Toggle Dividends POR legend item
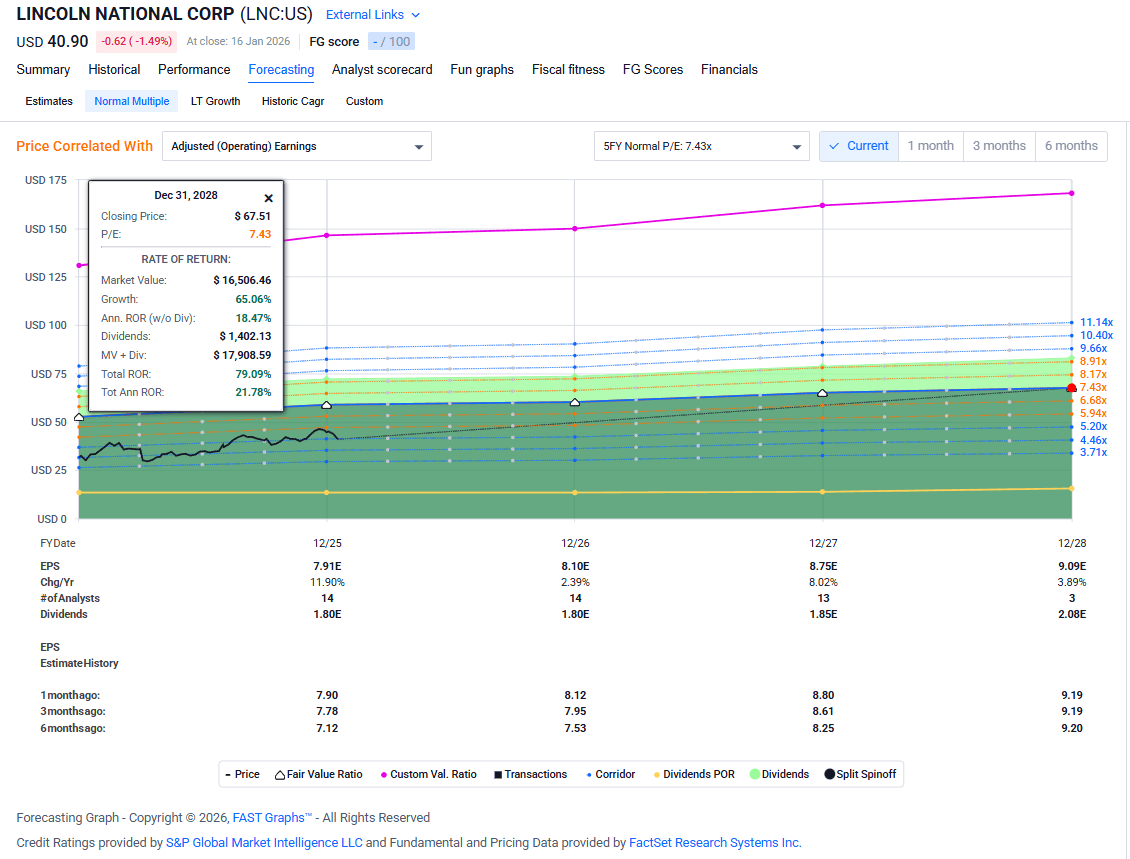 point(696,774)
